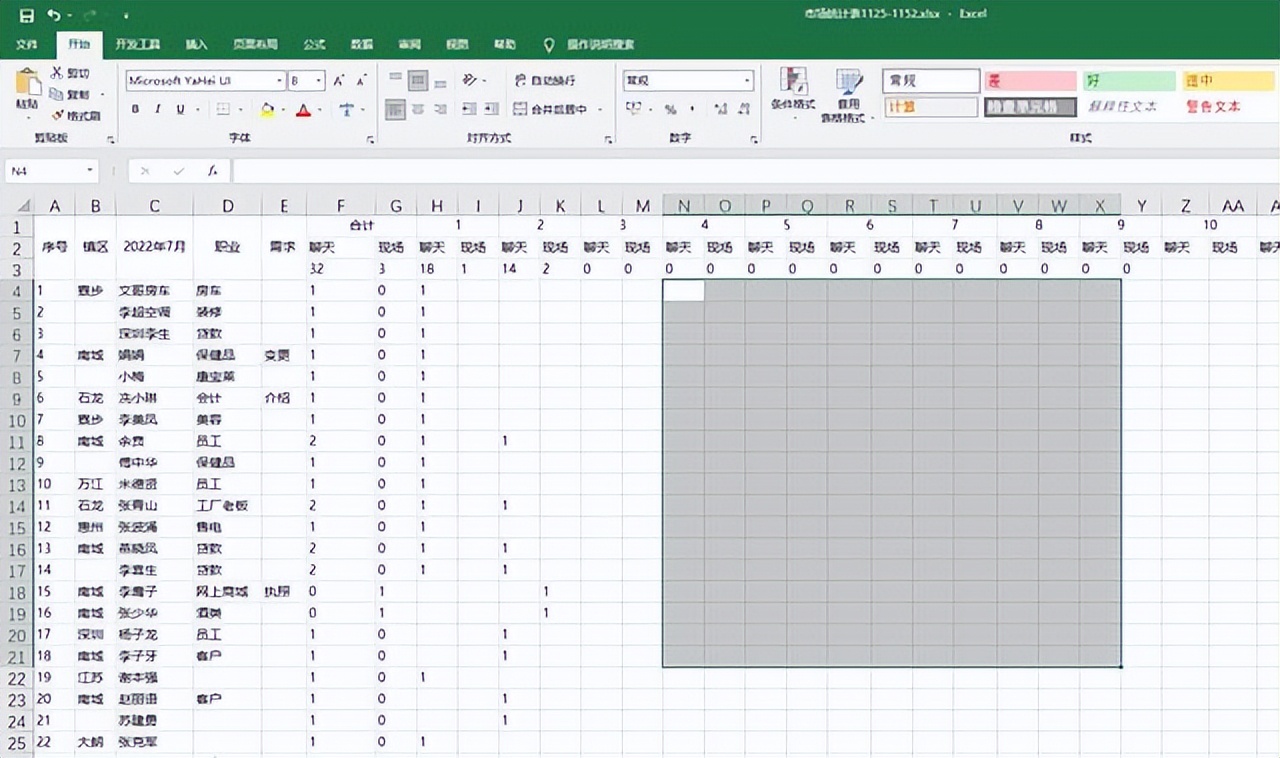Center text horizontally in cells
1280x758 pixels.
pos(418,109)
